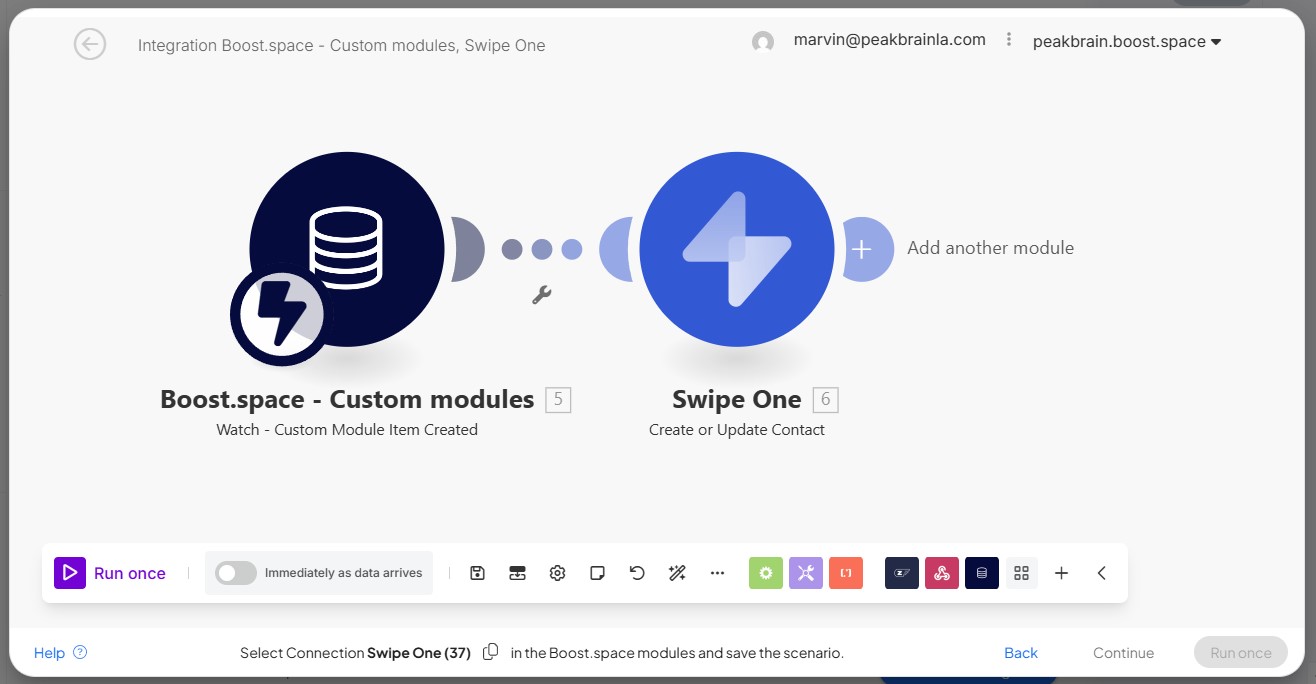Click the dark navy Swipe One favorite icon
The image size is (1316, 684).
pyautogui.click(x=902, y=573)
